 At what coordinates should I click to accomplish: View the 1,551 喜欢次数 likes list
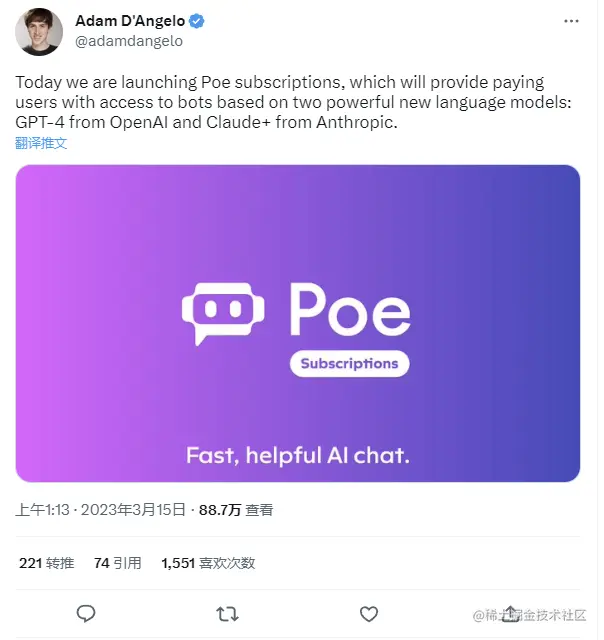[x=208, y=563]
